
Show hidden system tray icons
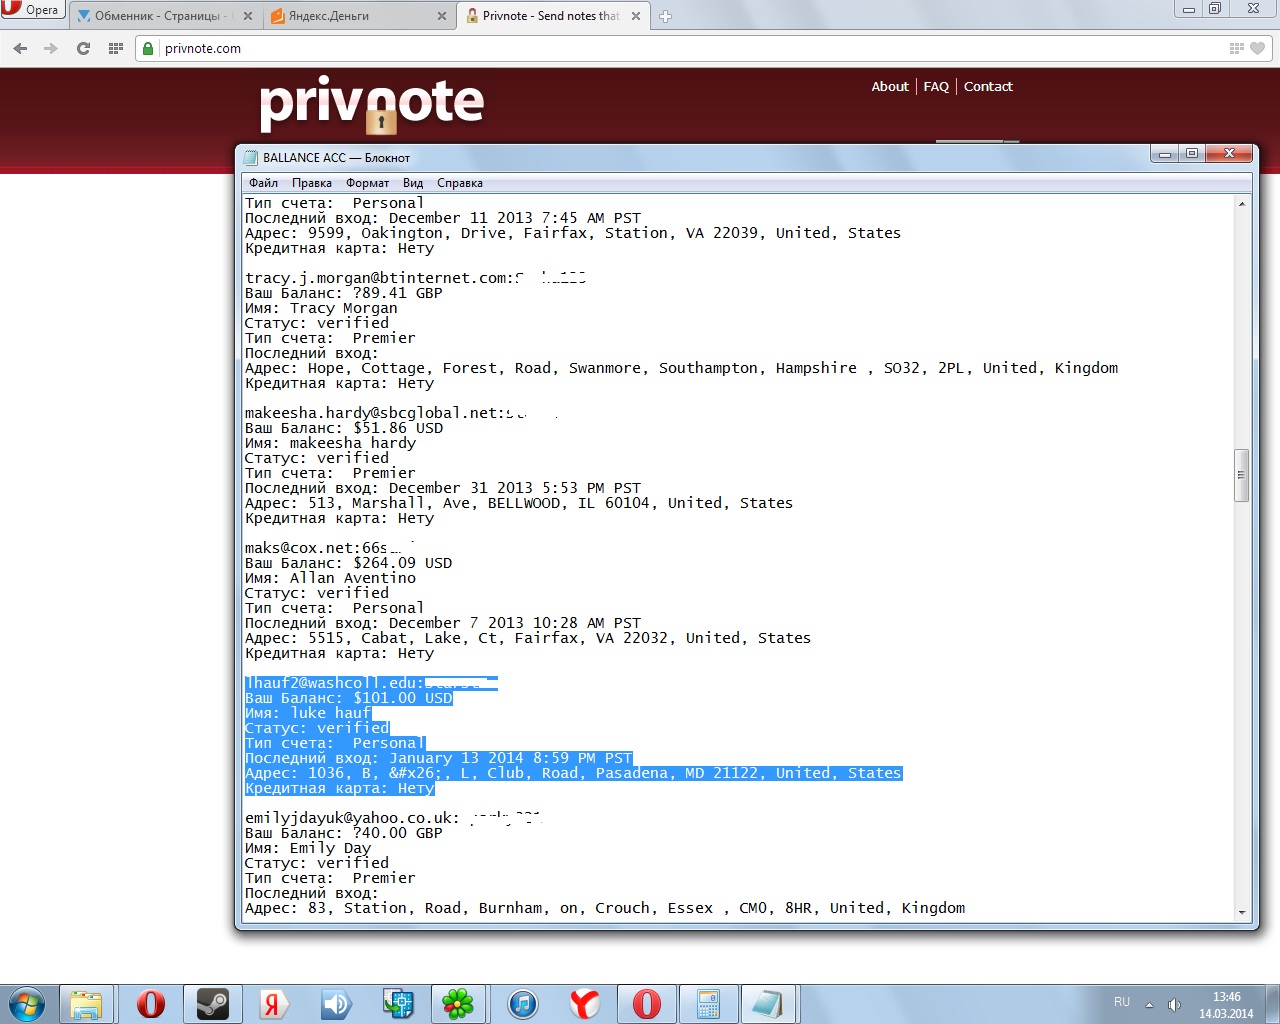[1149, 1004]
